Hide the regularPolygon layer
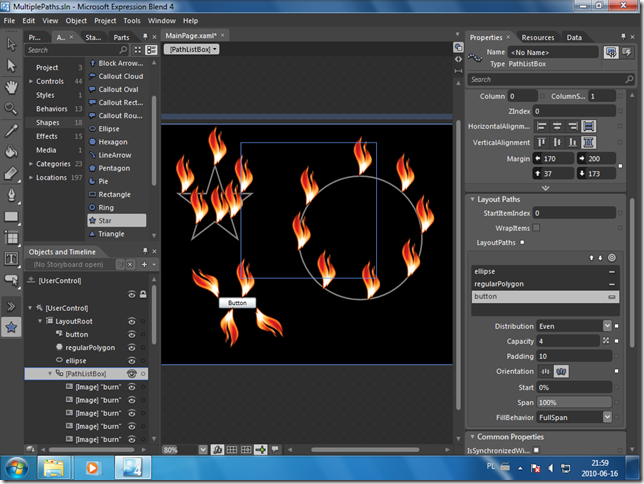644x484 pixels. (131, 348)
